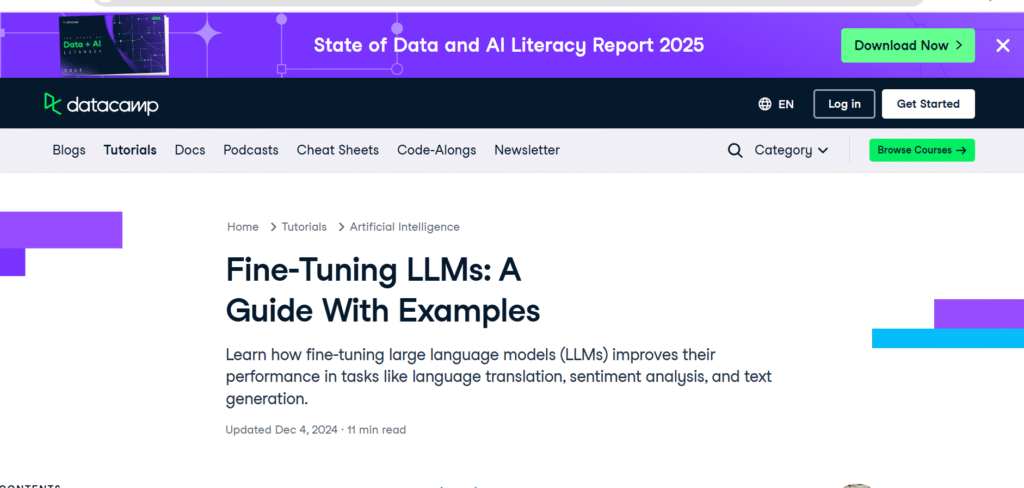This screenshot has height=488, width=1024.
Task: Open search with the magnifying glass icon
Action: [x=735, y=150]
